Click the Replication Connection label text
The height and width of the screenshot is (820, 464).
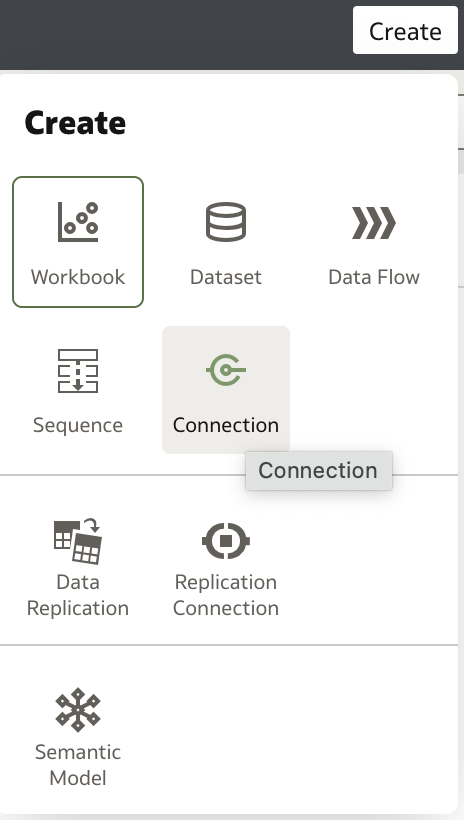(x=225, y=595)
